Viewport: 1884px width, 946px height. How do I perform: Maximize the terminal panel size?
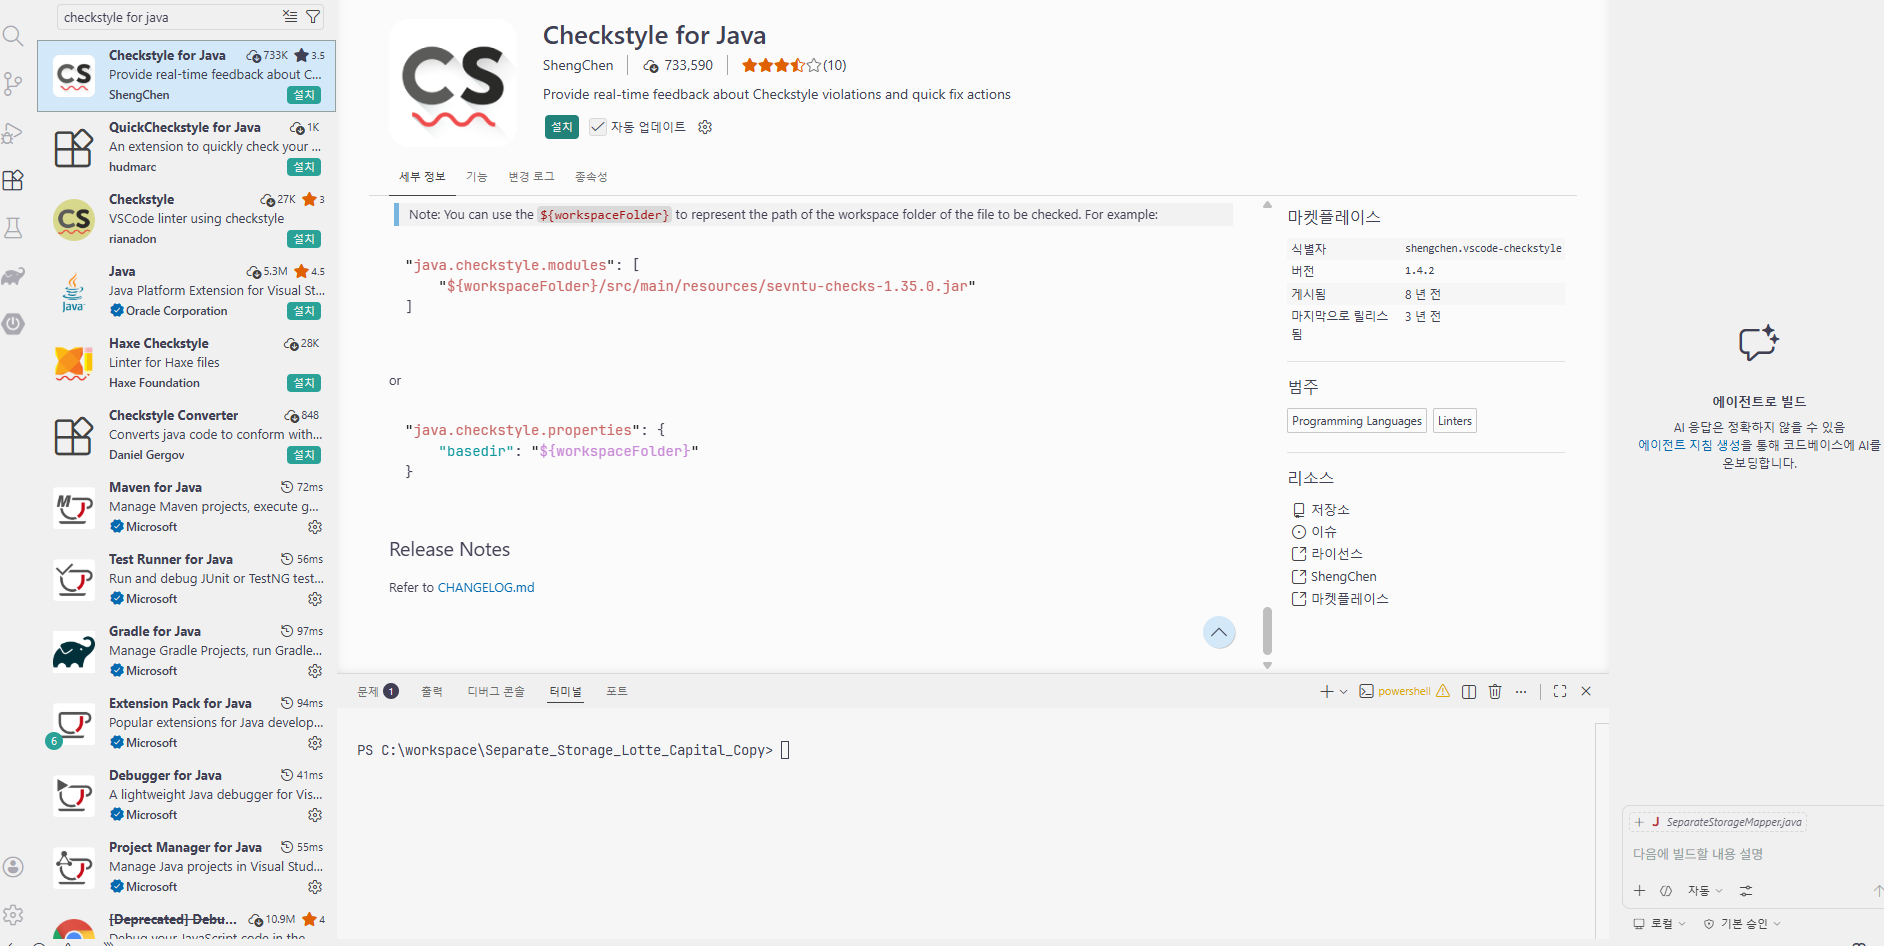pos(1560,692)
